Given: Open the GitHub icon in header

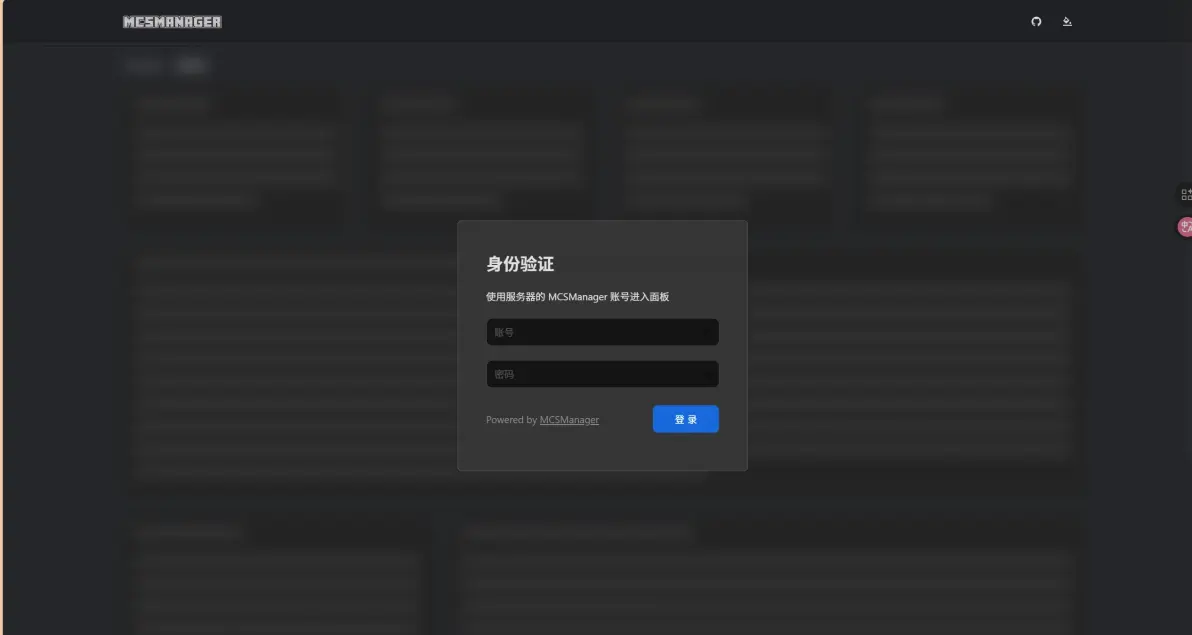Looking at the screenshot, I should [1036, 21].
